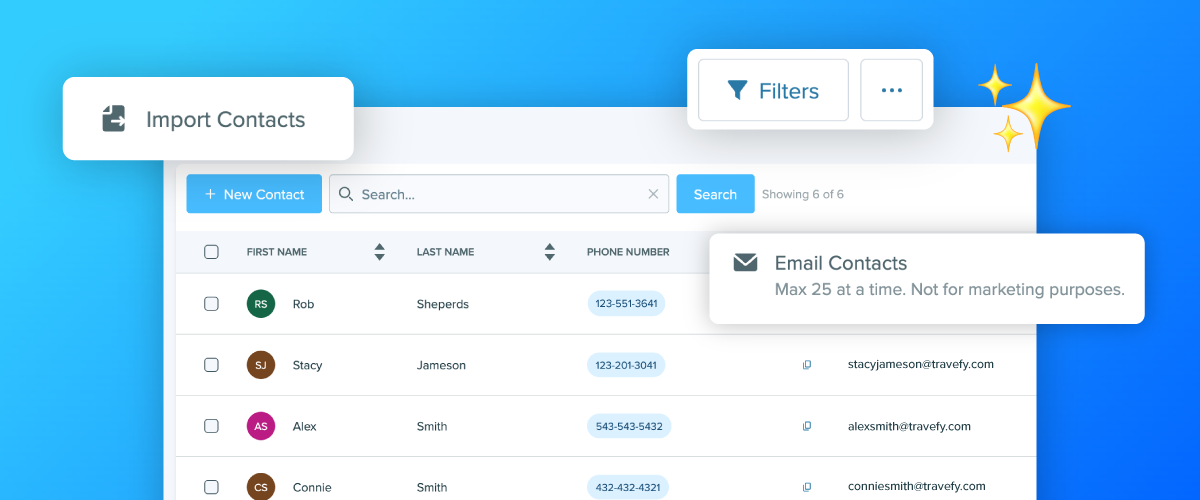This screenshot has height=500, width=1200.
Task: Click the Phone Number column header
Action: 628,252
